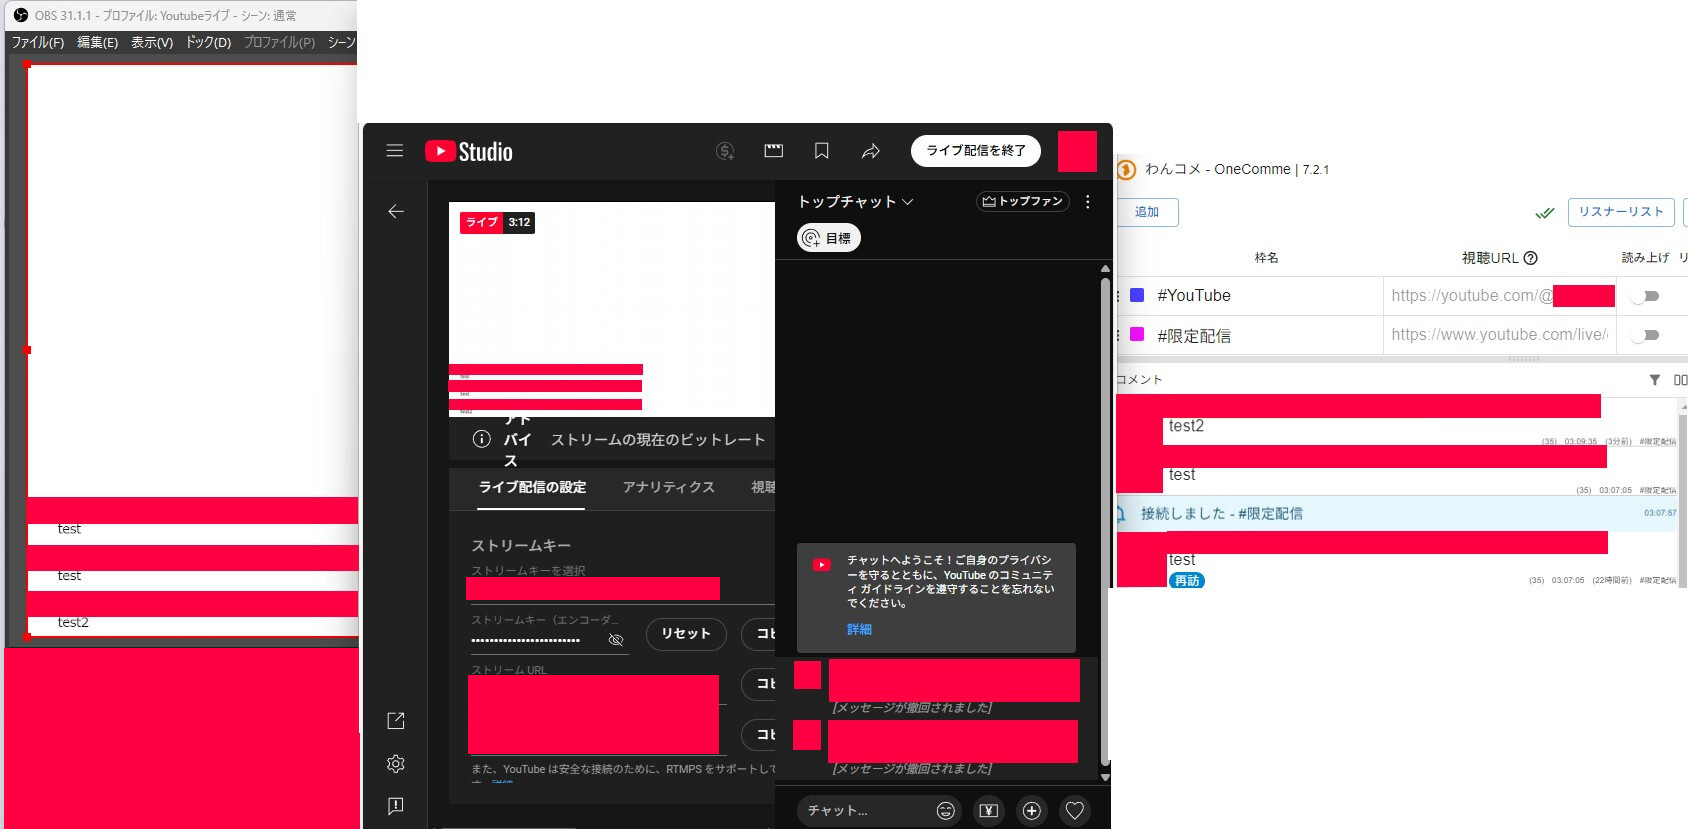Screen dimensions: 1688x829
Task: Click the live chat vertical scrollbar
Action: (1105, 521)
